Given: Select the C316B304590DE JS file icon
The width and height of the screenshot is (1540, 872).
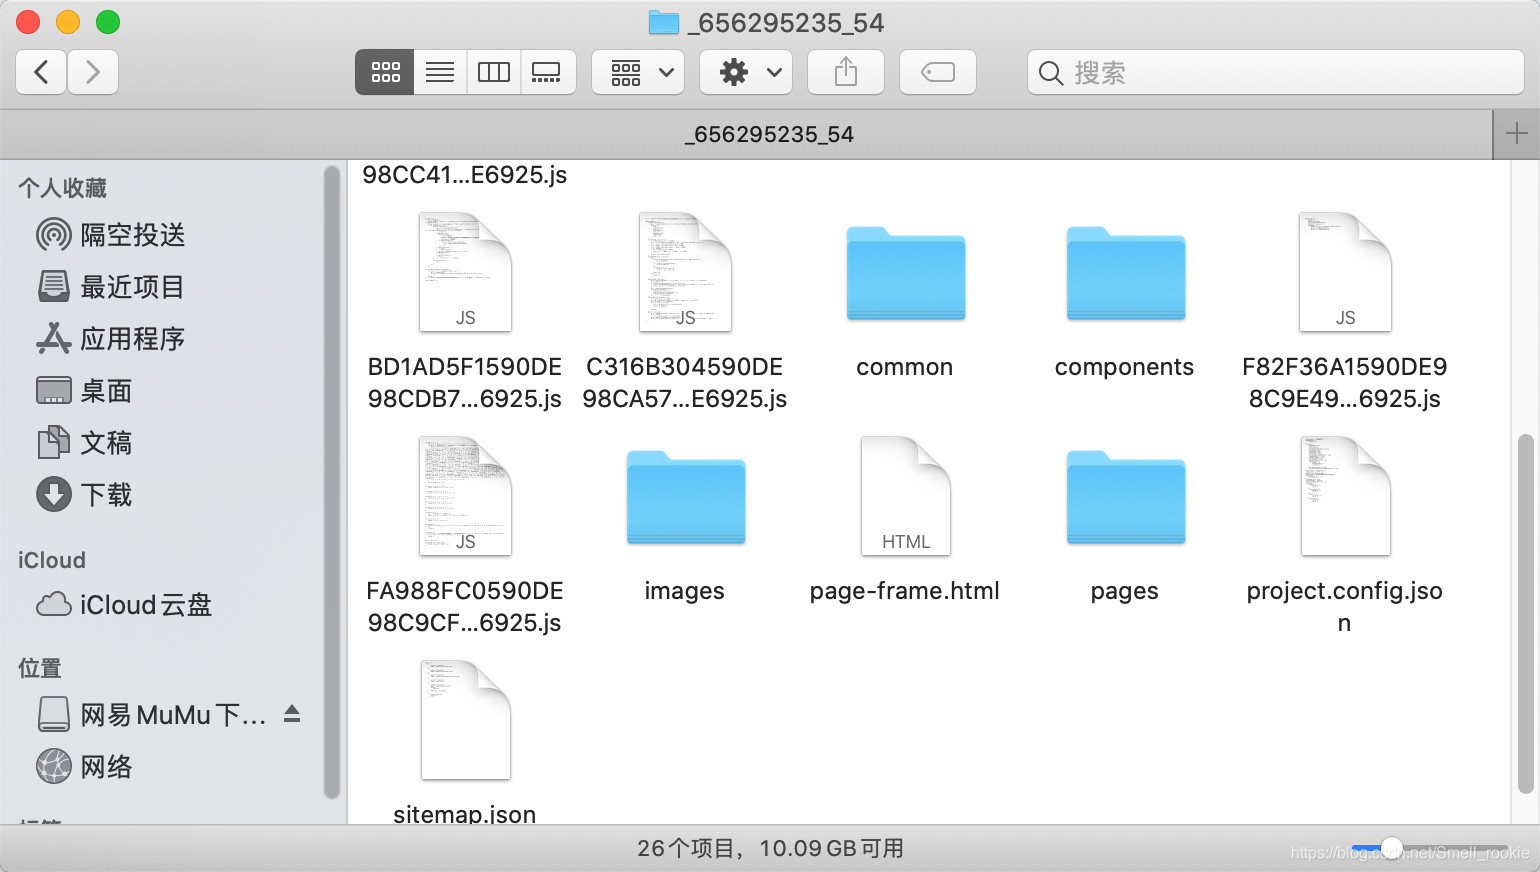Looking at the screenshot, I should (x=685, y=272).
